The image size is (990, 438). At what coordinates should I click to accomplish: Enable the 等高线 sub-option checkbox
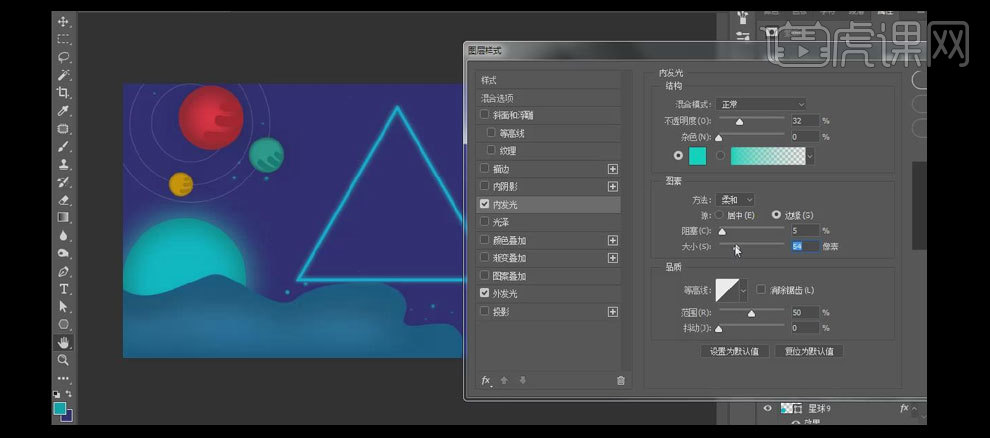coord(491,133)
